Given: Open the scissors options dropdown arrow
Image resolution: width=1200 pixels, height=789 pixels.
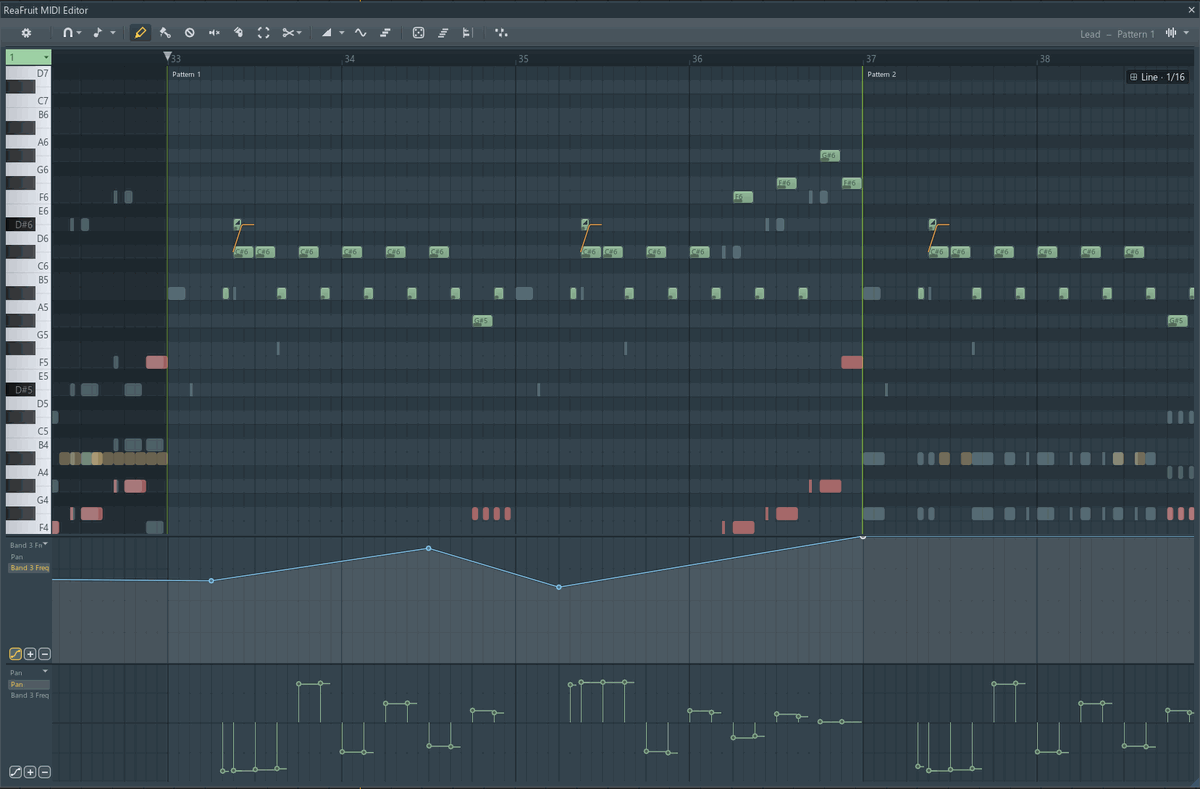Looking at the screenshot, I should (300, 33).
